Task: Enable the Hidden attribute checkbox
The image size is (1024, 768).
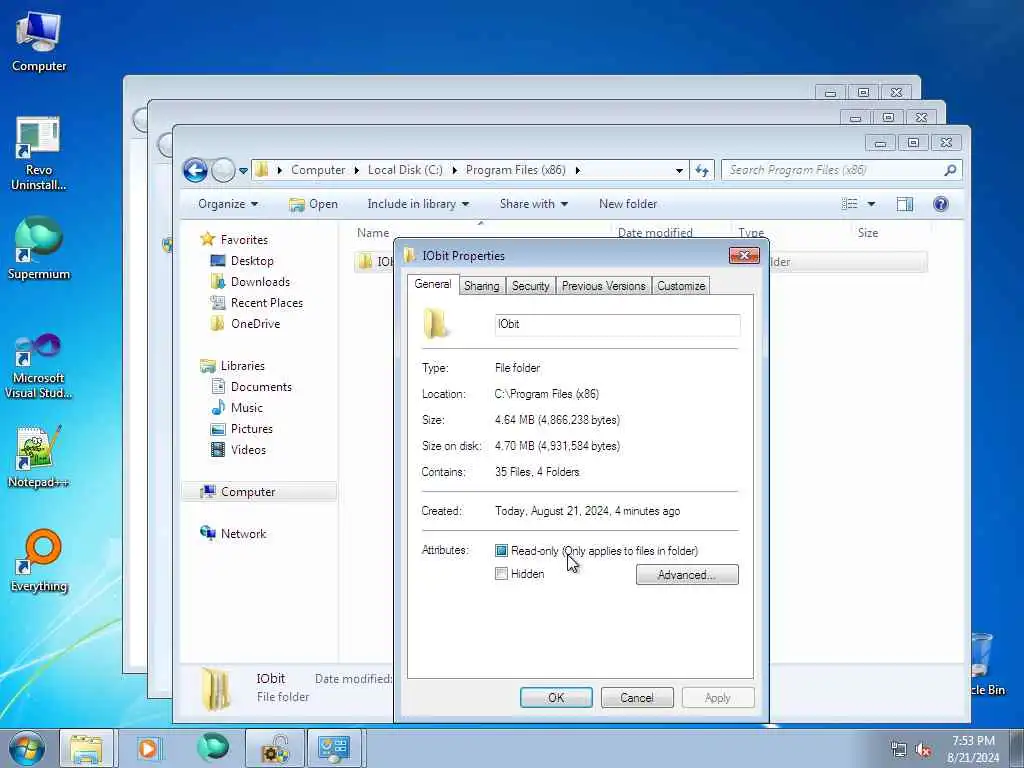Action: coord(501,574)
